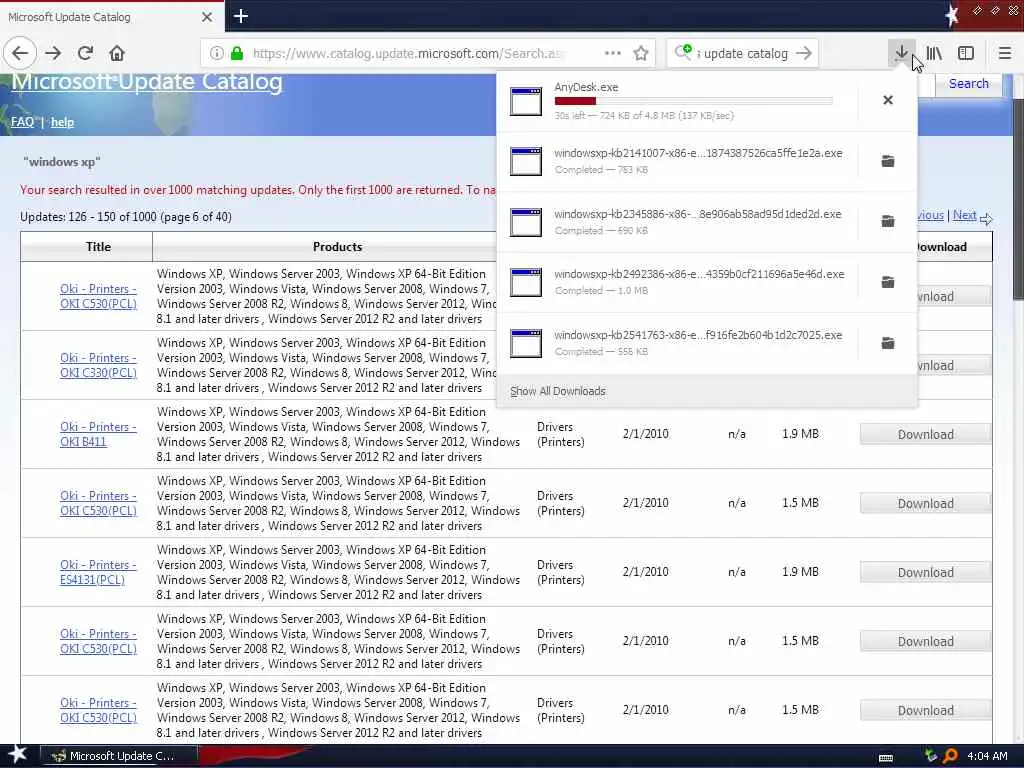The image size is (1024, 768).
Task: Click the Next page arrow icon
Action: click(986, 219)
